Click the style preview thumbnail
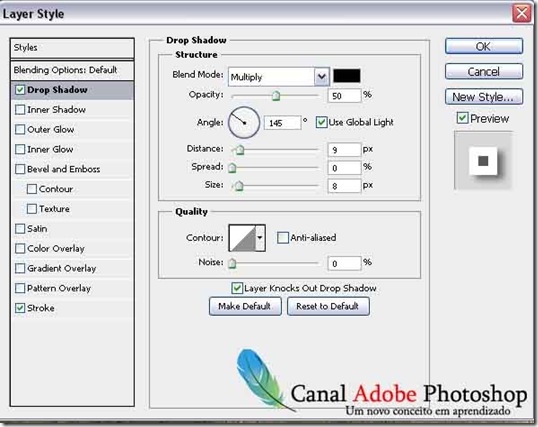 tap(483, 161)
